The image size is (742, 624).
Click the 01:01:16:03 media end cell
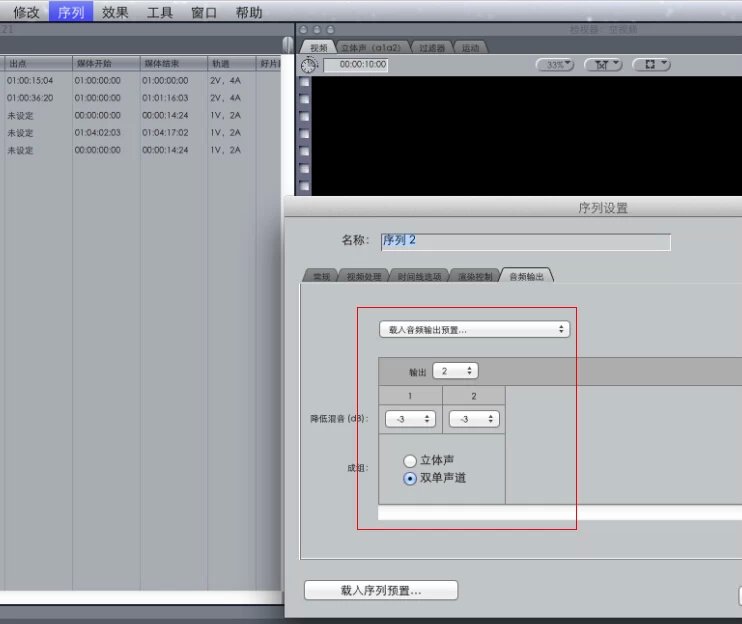[x=165, y=98]
